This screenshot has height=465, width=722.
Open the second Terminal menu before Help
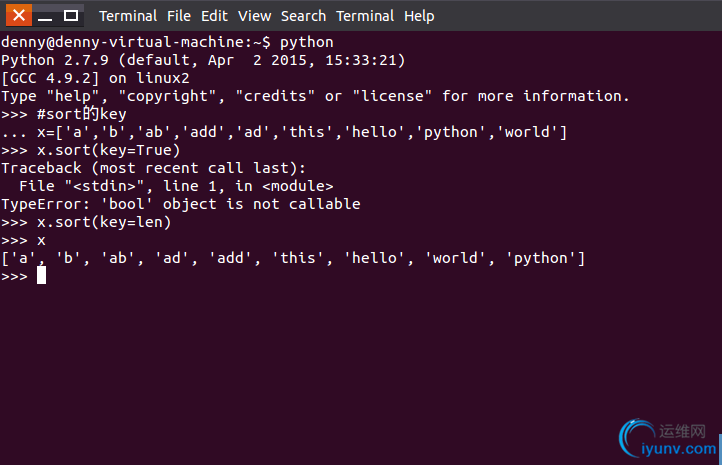pyautogui.click(x=365, y=16)
